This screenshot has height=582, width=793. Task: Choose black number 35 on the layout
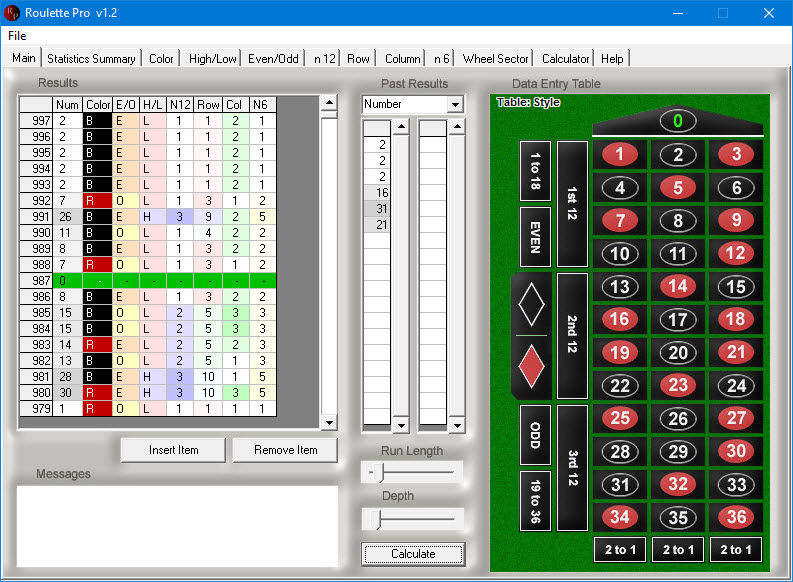coord(678,517)
